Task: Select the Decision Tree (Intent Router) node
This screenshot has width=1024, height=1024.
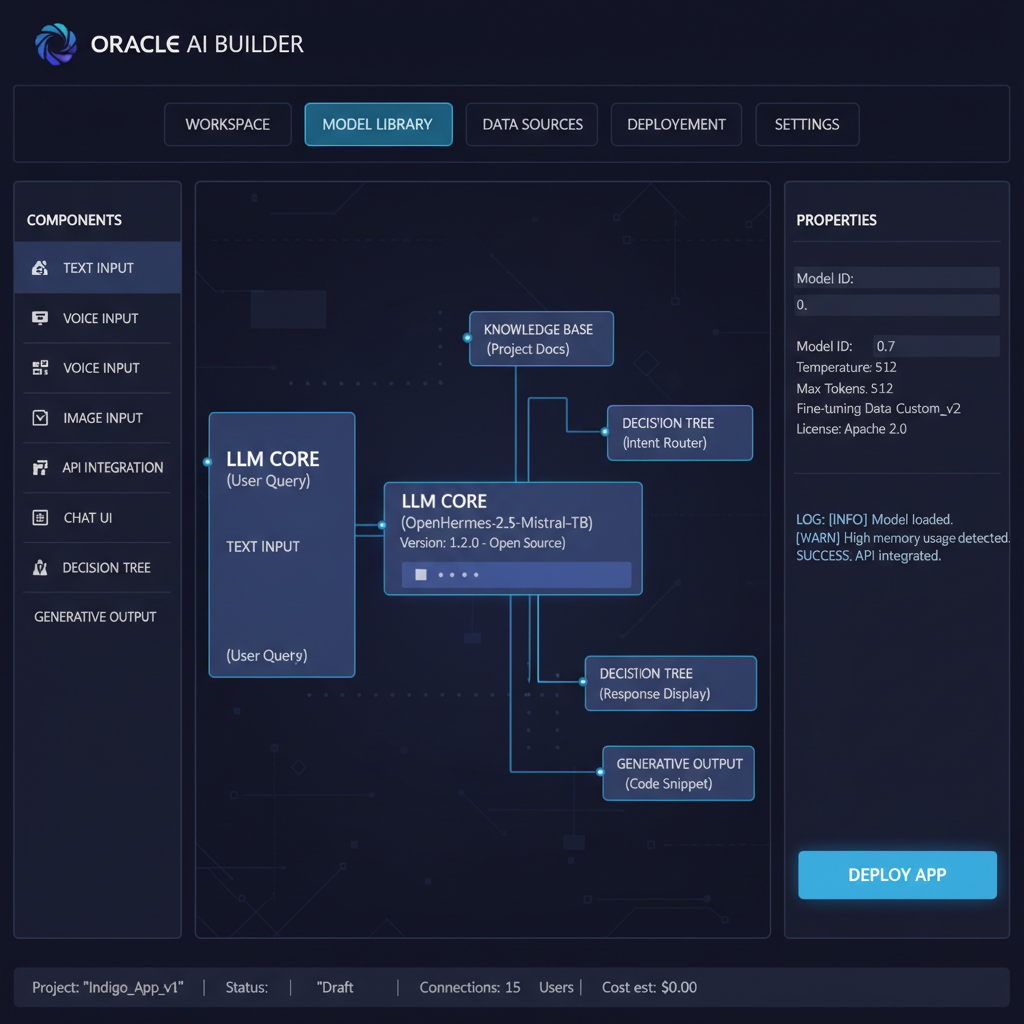Action: click(x=680, y=433)
